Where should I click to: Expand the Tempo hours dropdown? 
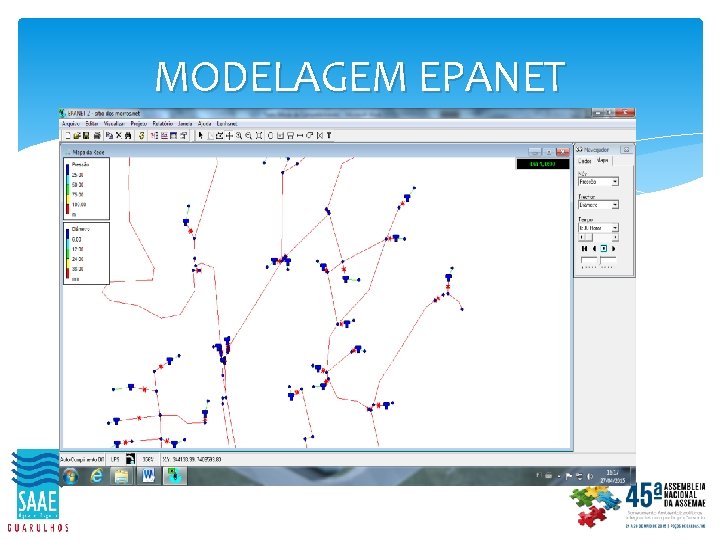point(615,228)
